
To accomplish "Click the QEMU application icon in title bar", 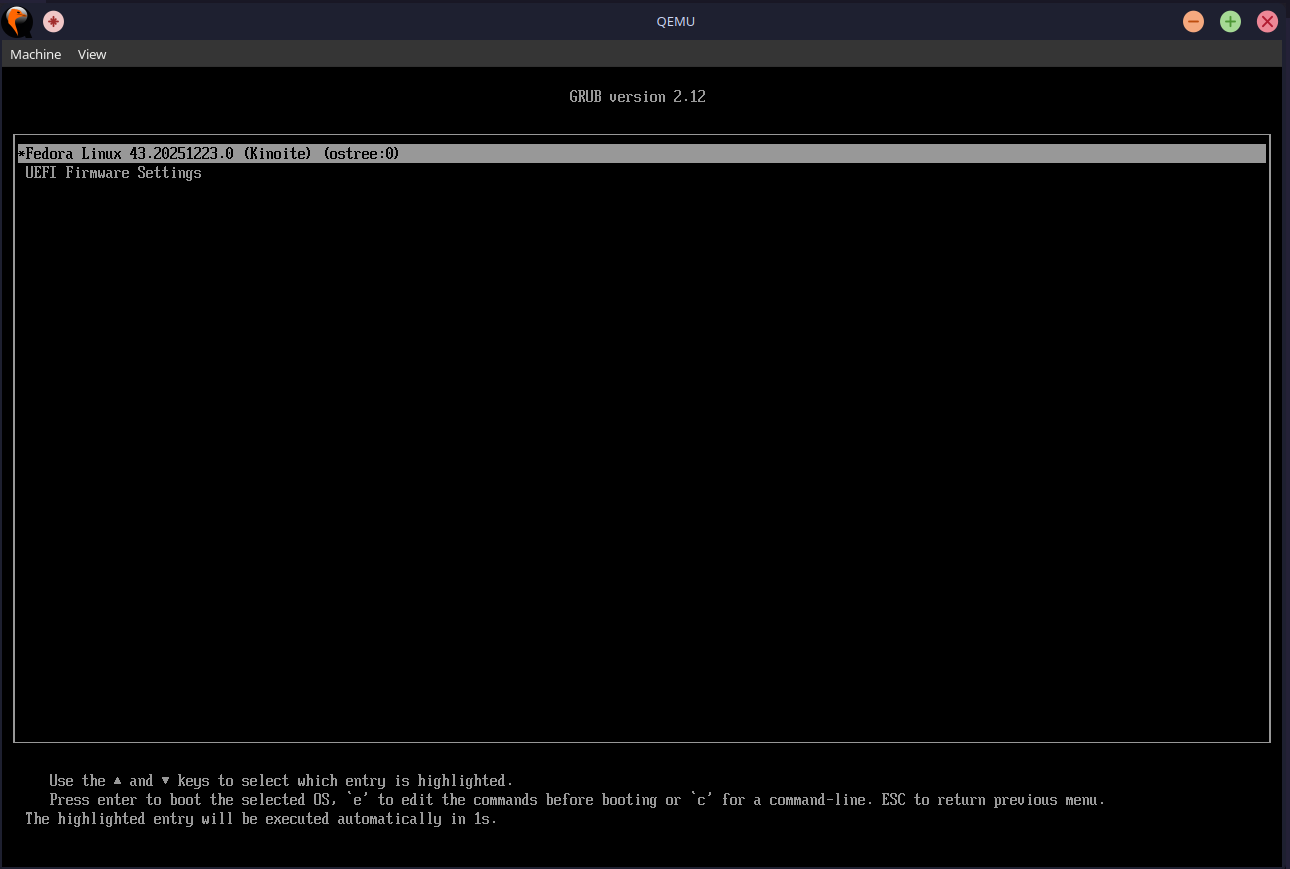I will tap(18, 21).
